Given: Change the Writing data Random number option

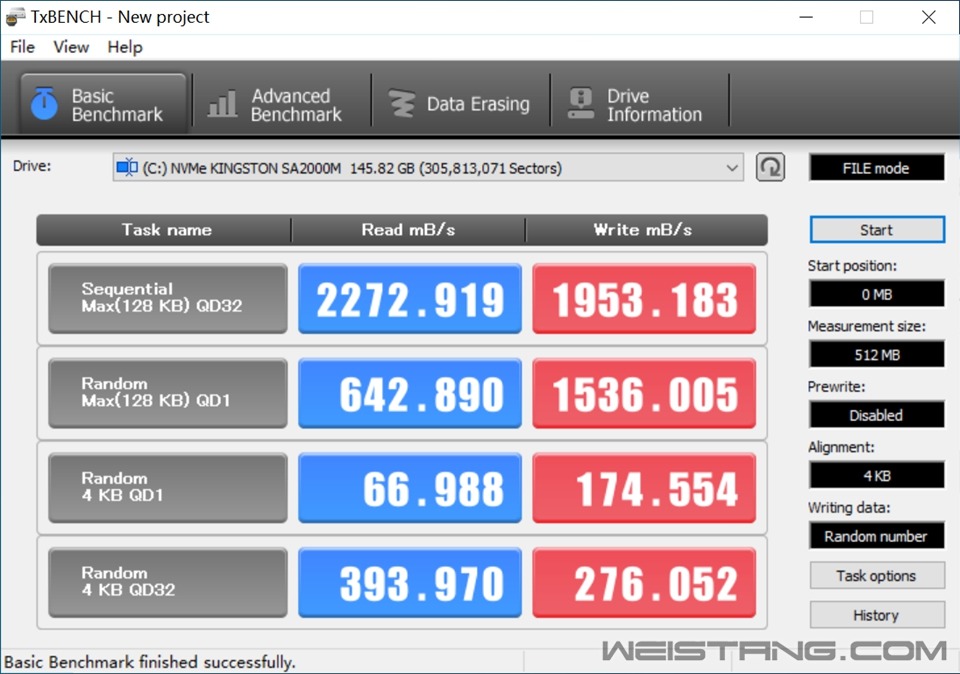Looking at the screenshot, I should click(x=876, y=536).
